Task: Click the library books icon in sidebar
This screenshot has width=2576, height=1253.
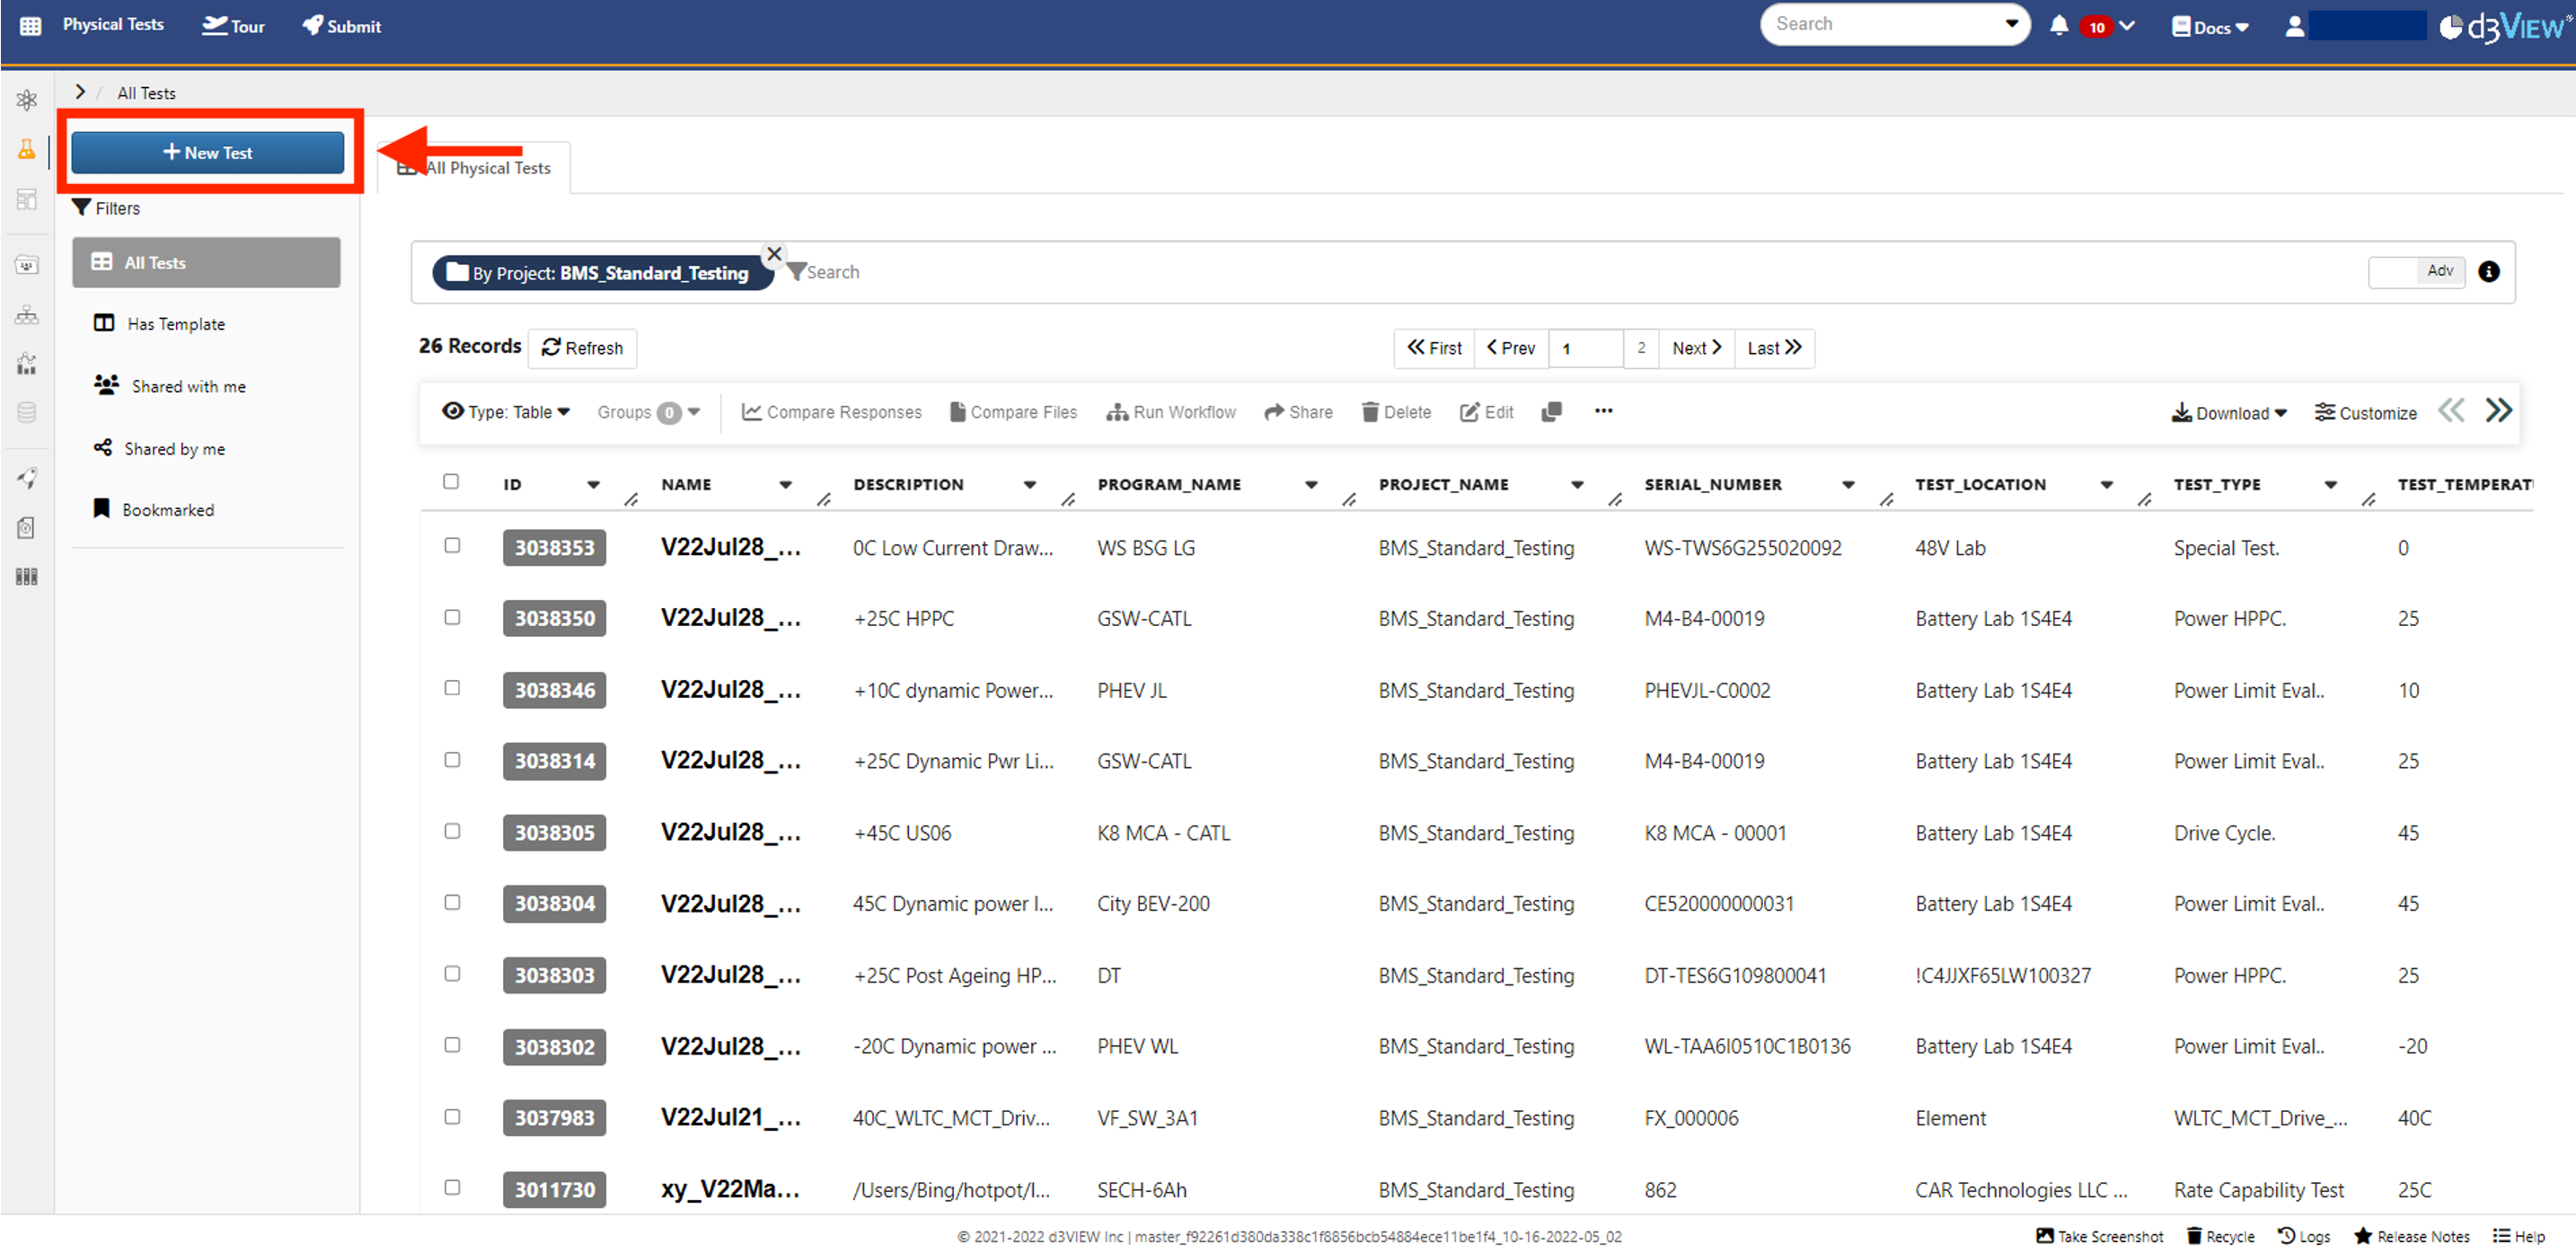Action: 27,576
